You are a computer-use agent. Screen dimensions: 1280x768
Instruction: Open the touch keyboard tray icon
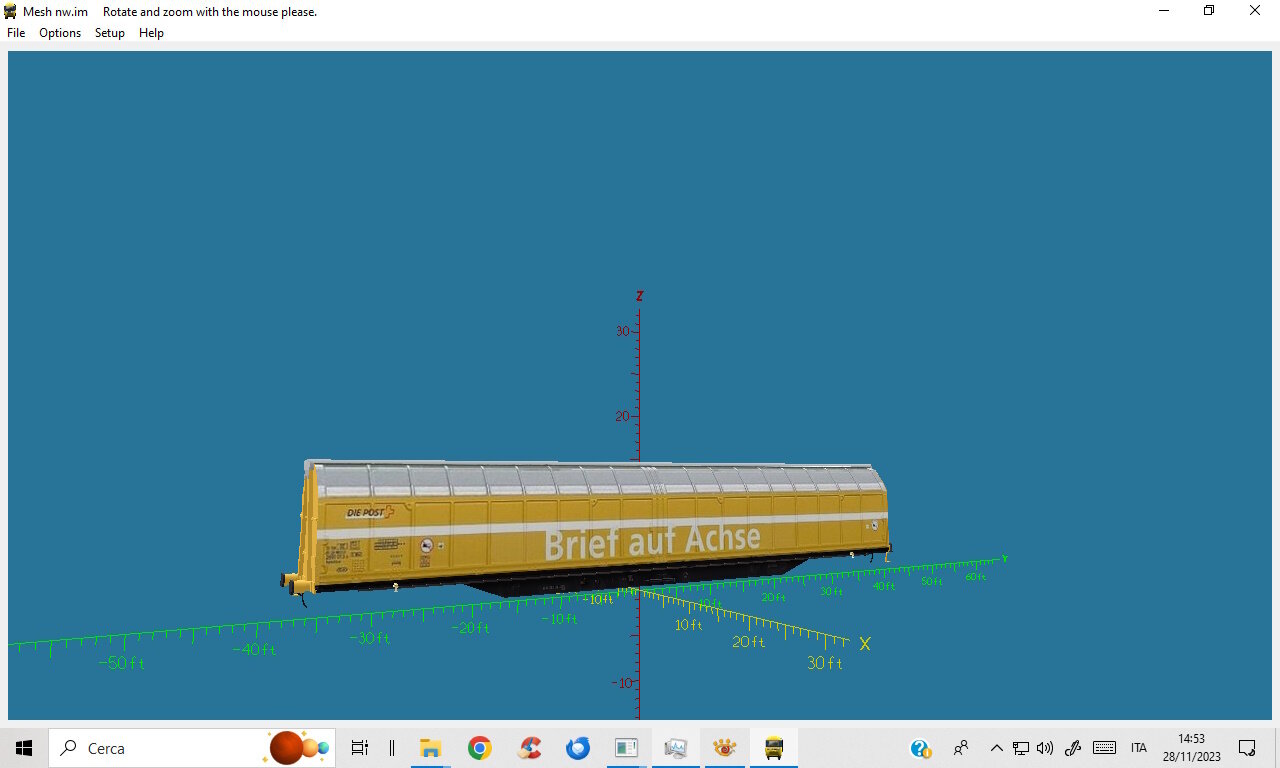pyautogui.click(x=1105, y=748)
